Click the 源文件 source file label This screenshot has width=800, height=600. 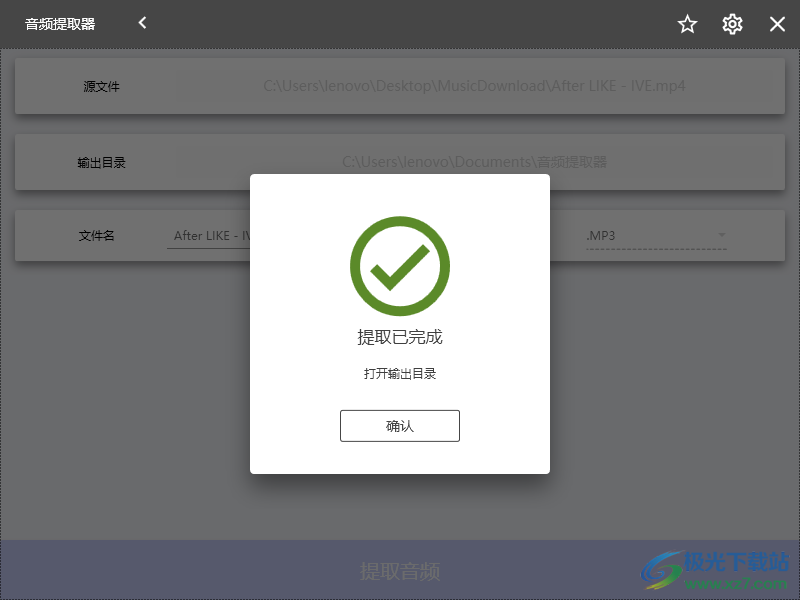pyautogui.click(x=102, y=86)
